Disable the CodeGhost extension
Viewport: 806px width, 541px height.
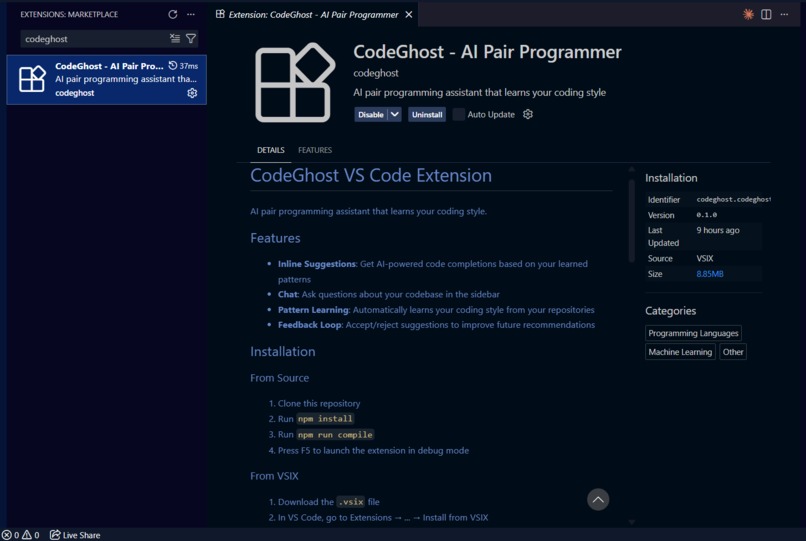pos(371,115)
